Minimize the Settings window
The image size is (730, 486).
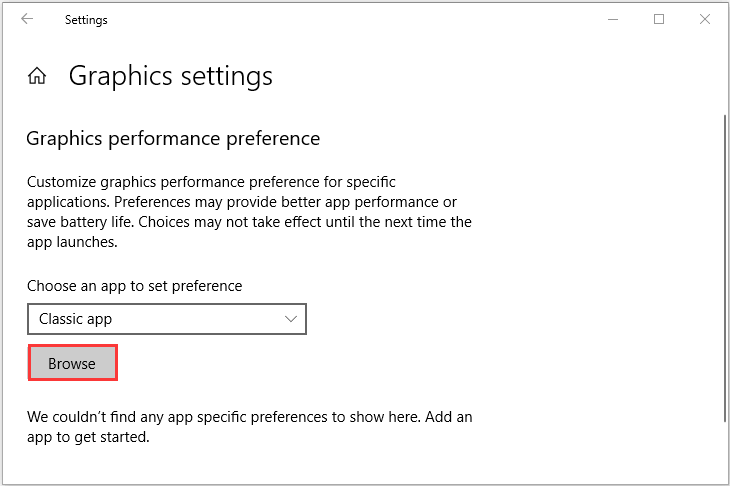pos(613,20)
